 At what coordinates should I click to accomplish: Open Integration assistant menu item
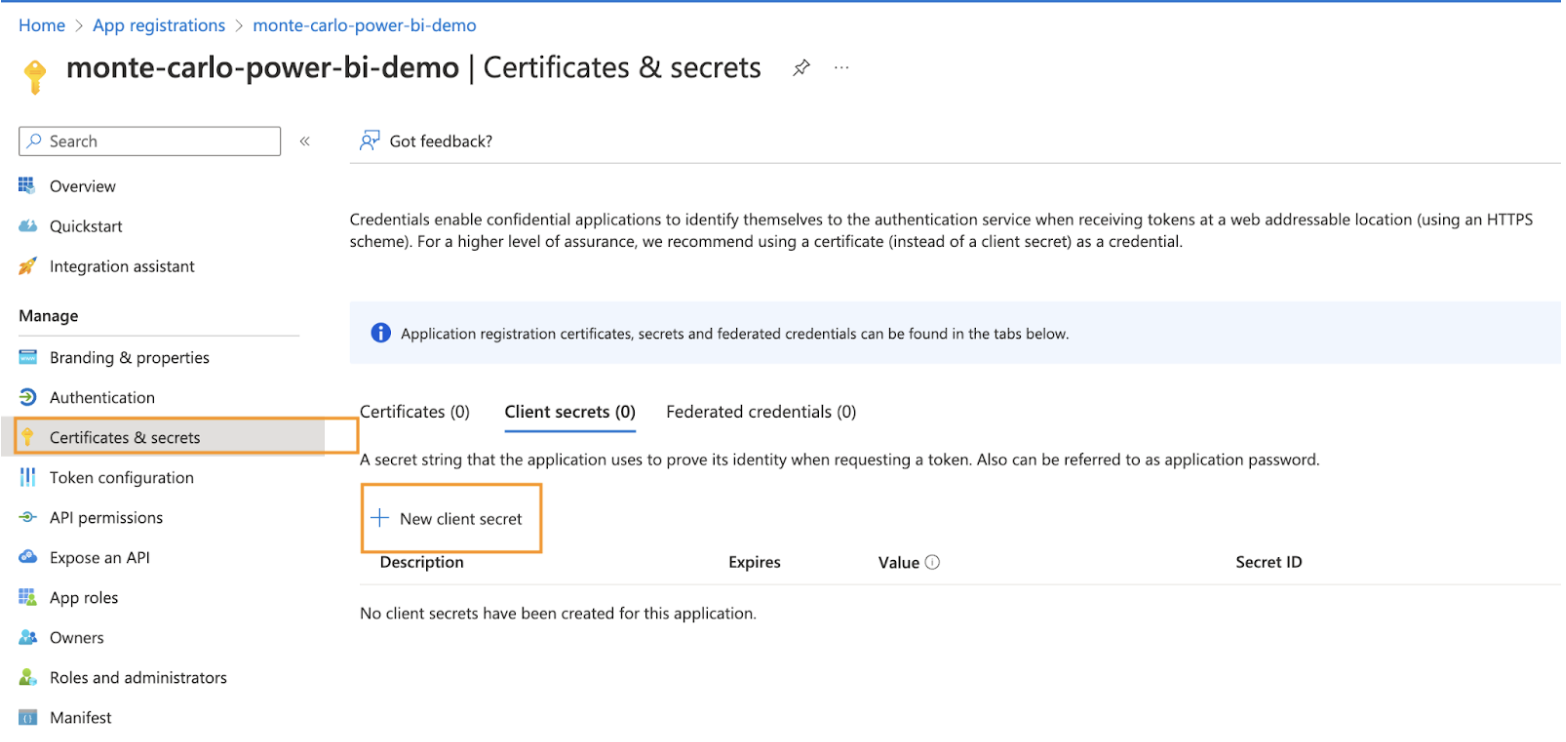click(x=122, y=266)
